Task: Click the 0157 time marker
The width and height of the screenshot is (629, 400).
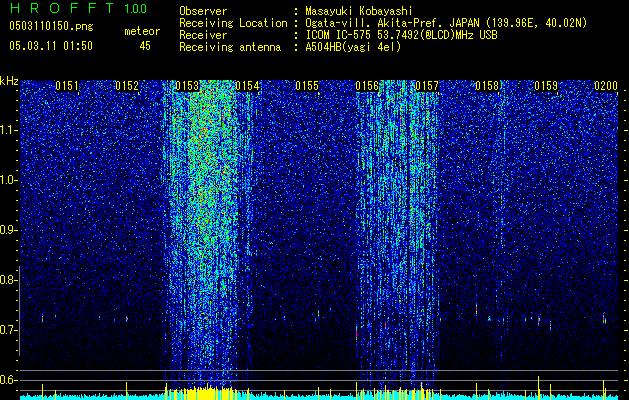Action: point(427,86)
